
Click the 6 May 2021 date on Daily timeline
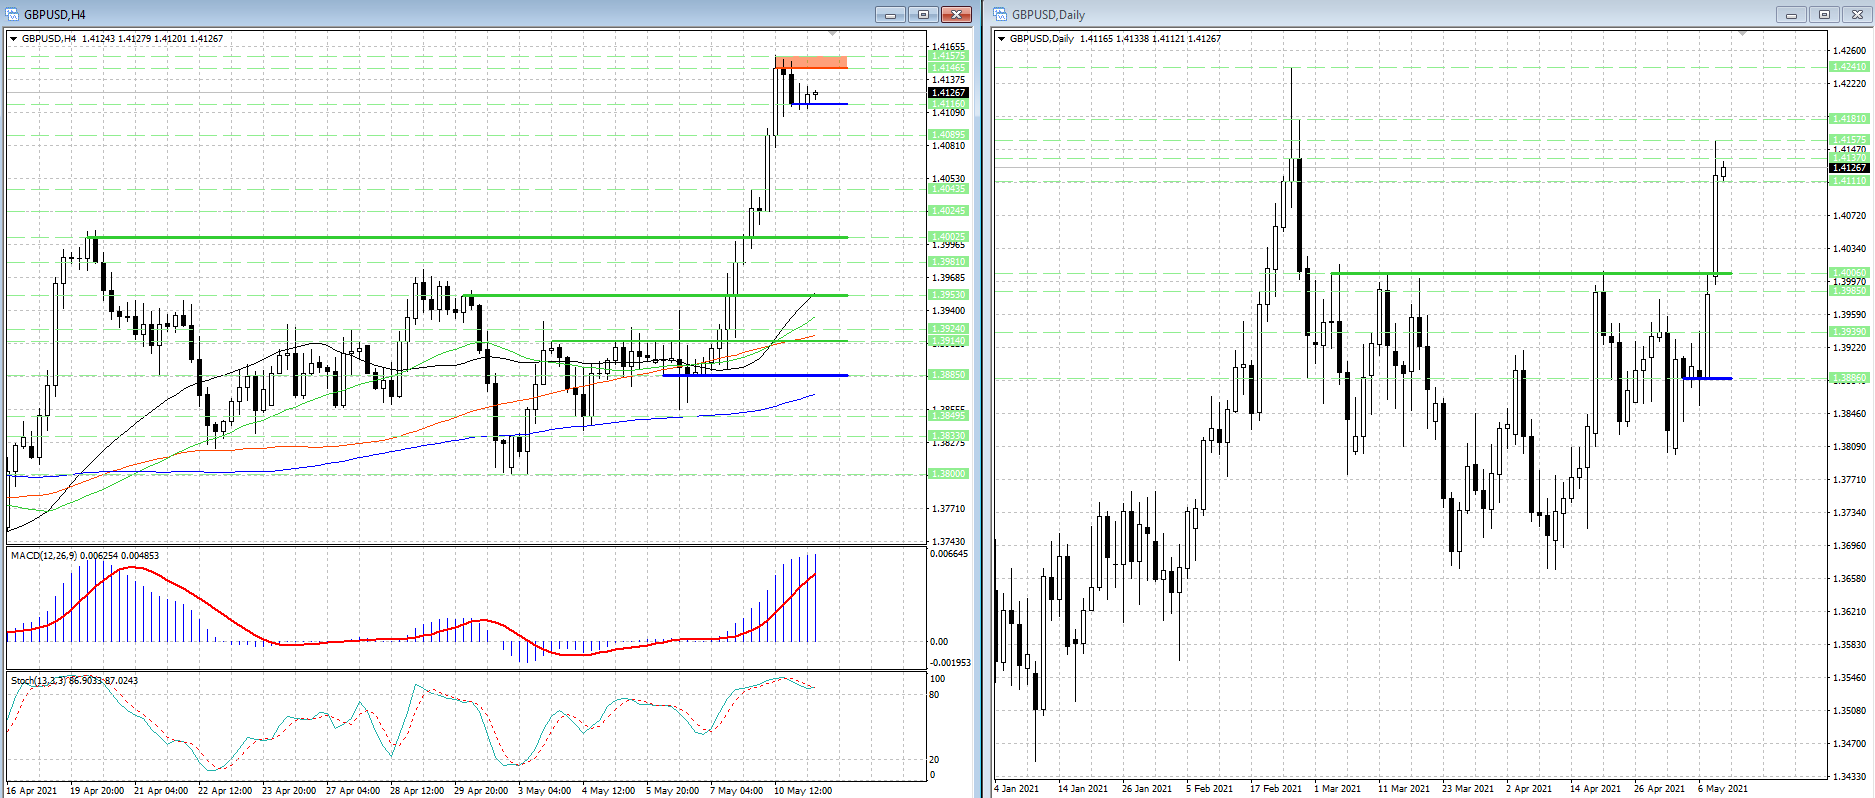point(1723,789)
